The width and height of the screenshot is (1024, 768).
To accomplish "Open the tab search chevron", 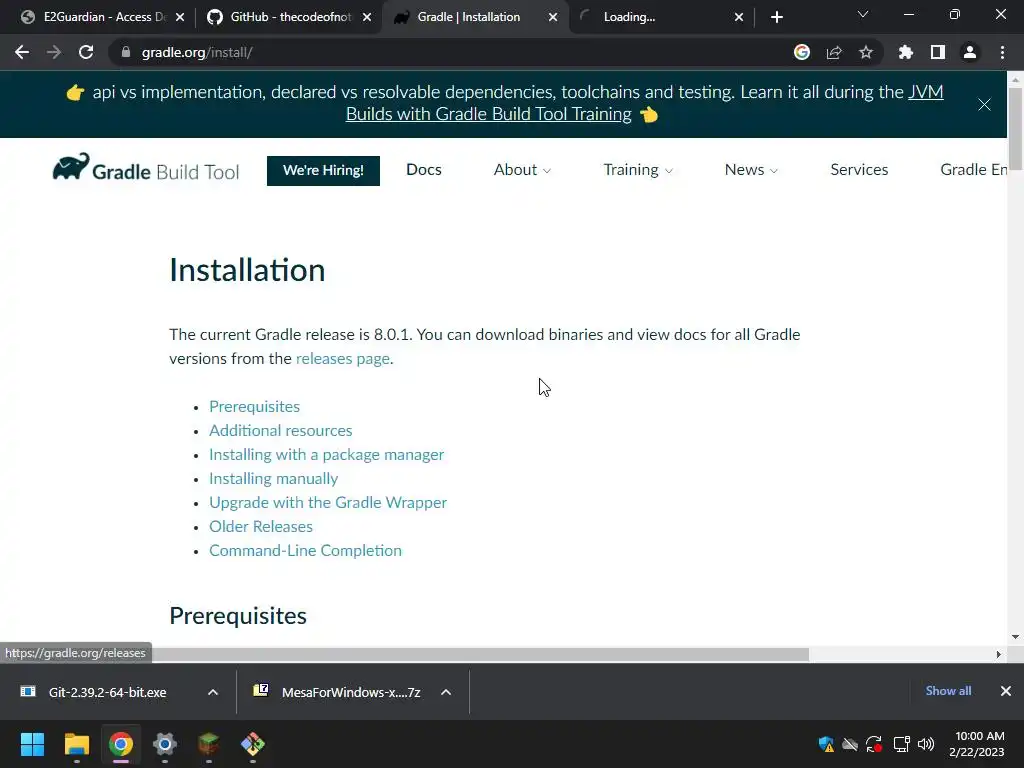I will (x=863, y=14).
